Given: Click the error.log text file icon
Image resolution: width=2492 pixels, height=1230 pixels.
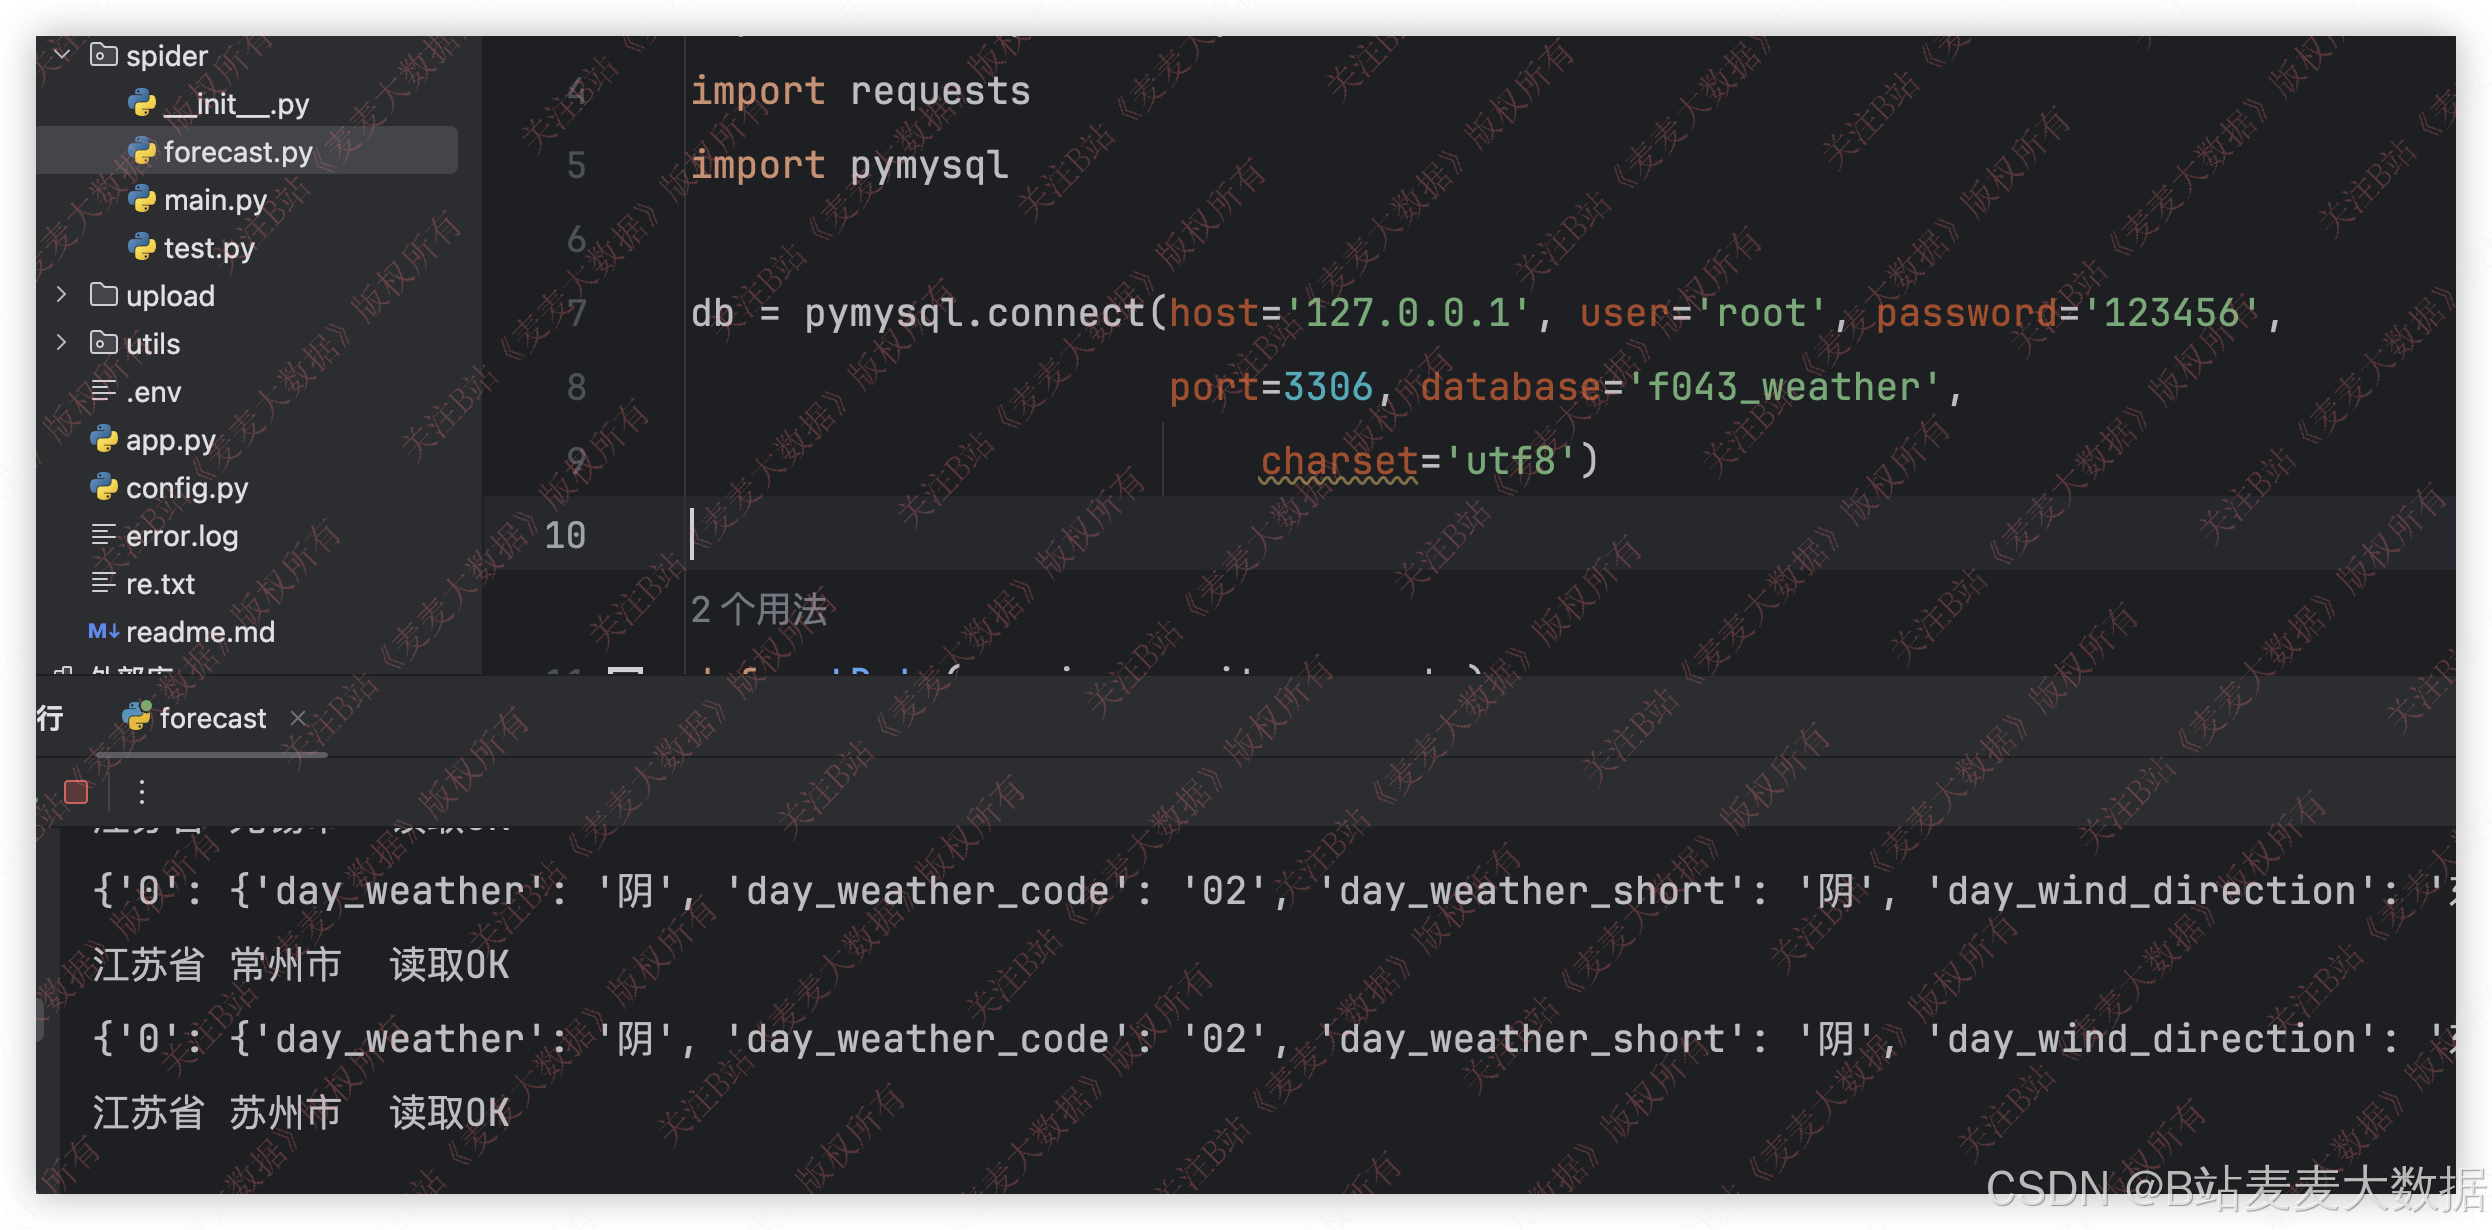Looking at the screenshot, I should click(x=103, y=535).
